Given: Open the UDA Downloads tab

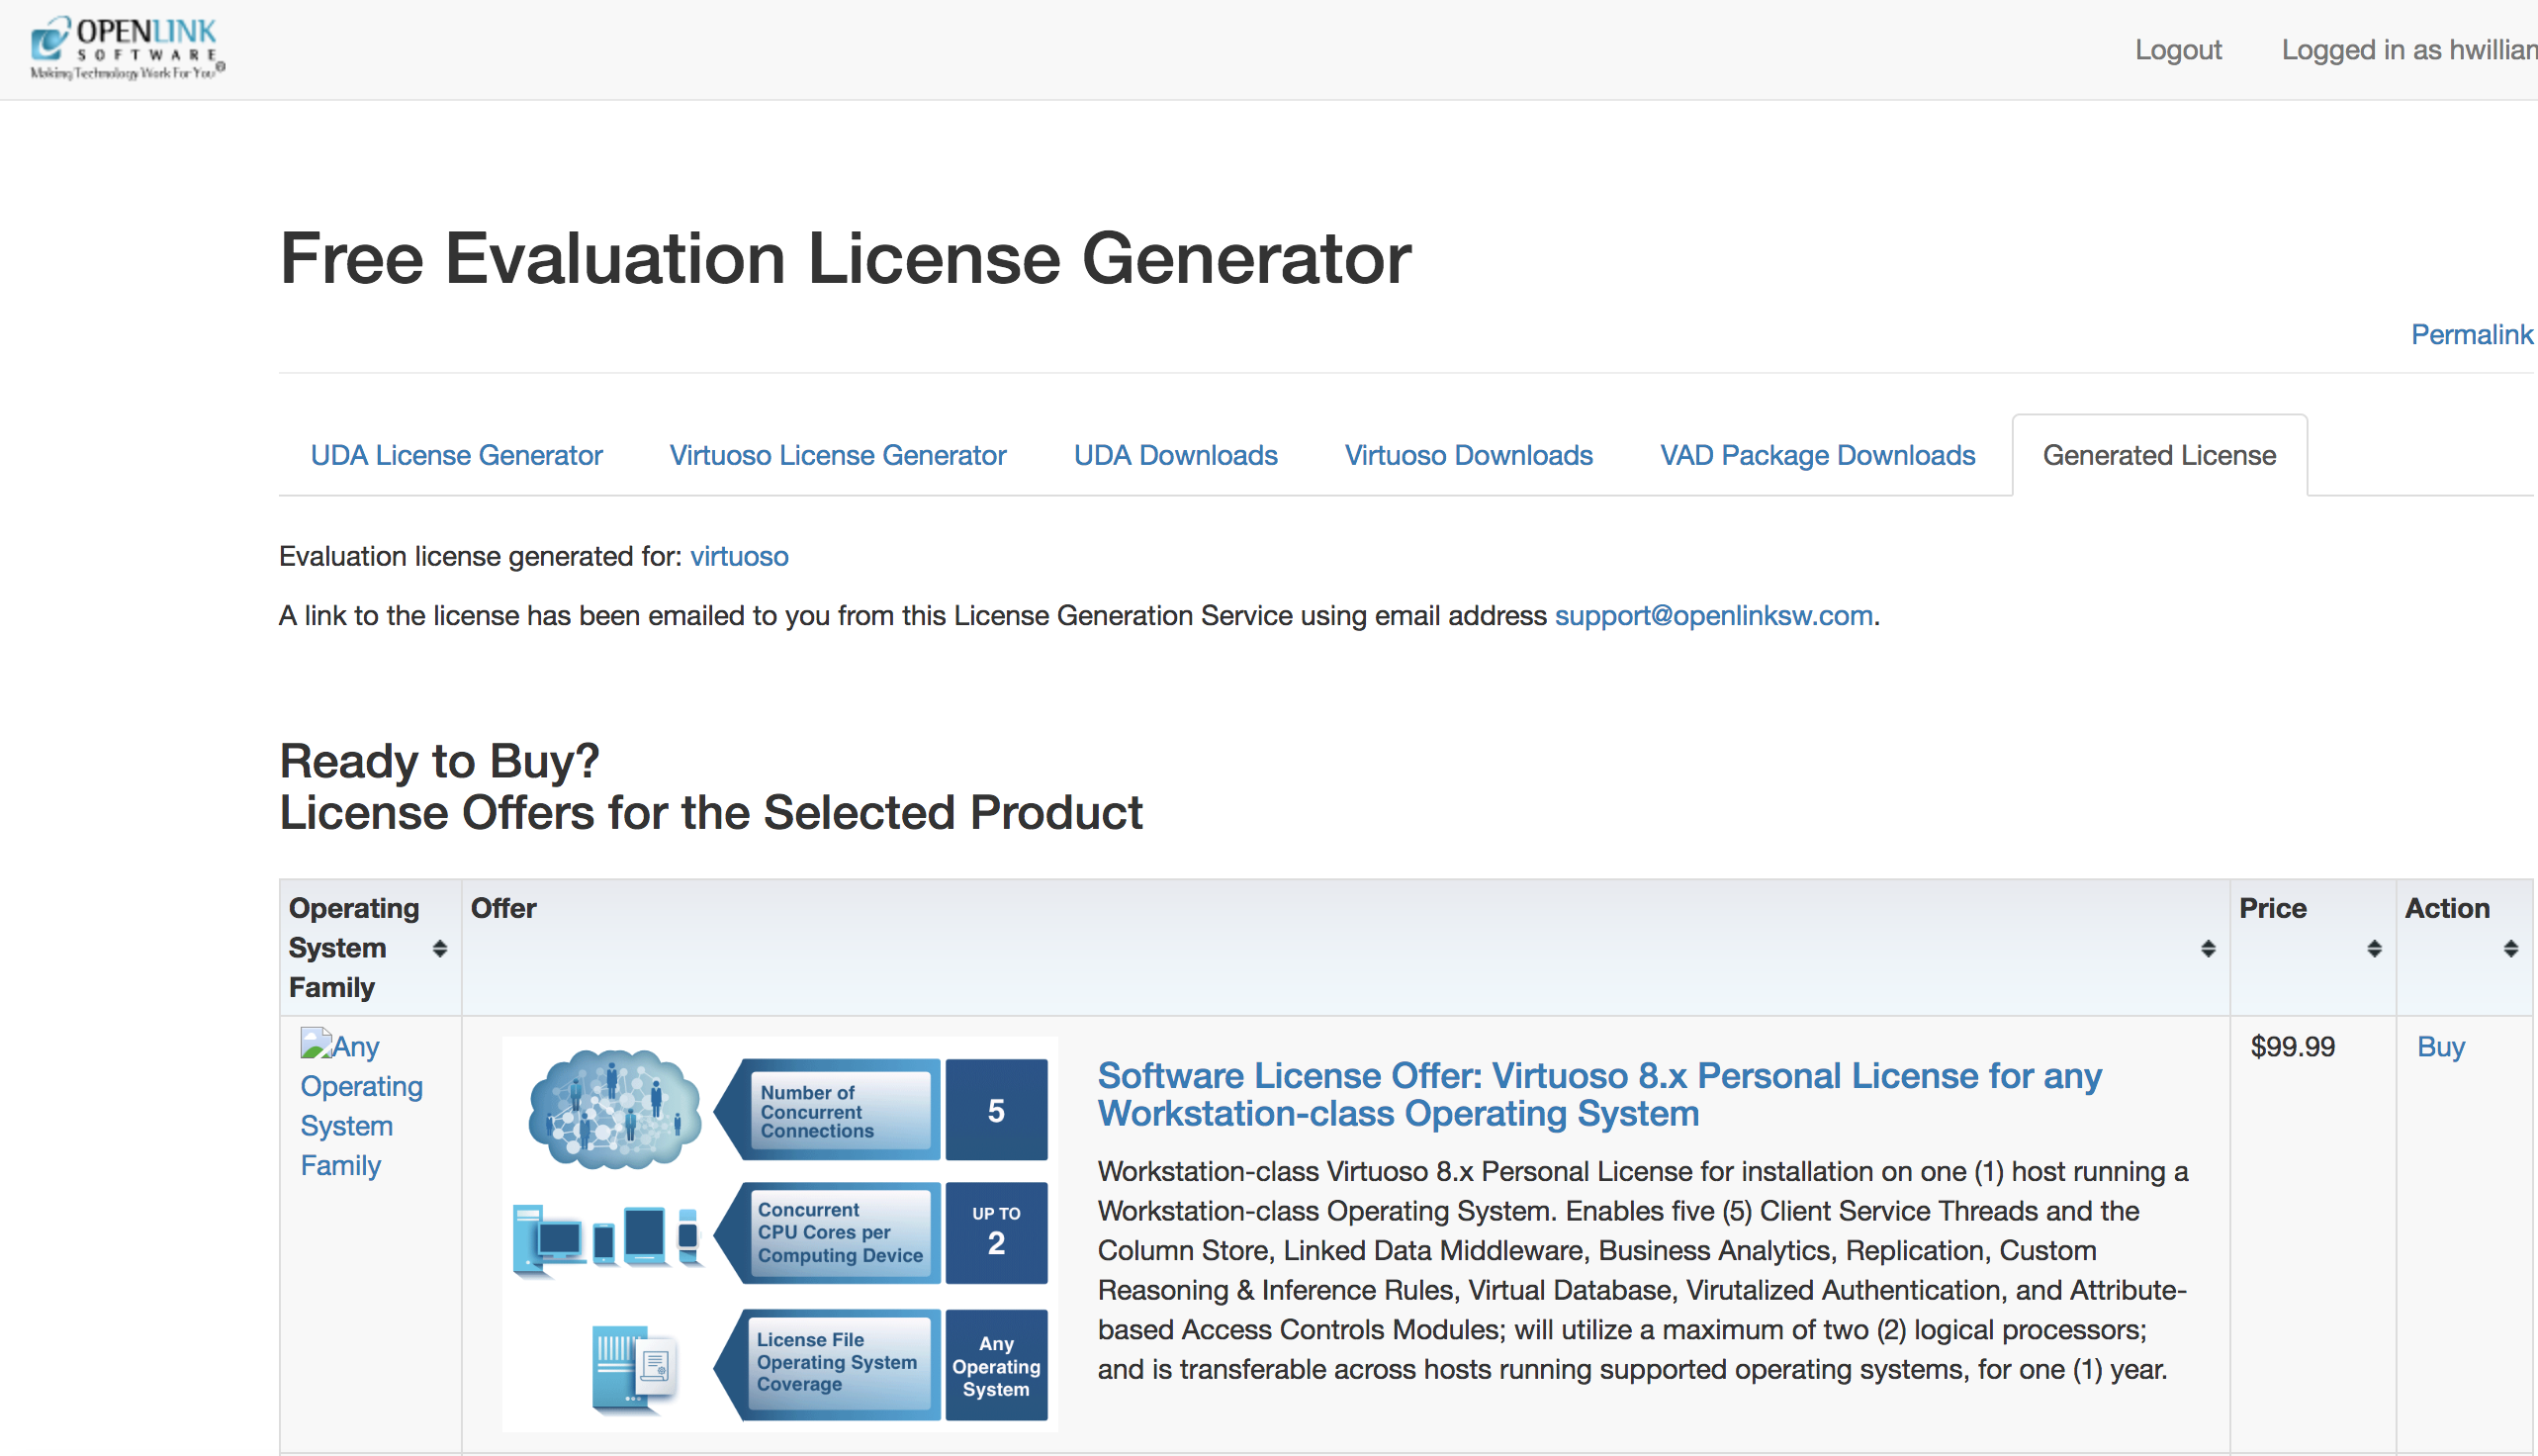Looking at the screenshot, I should coord(1175,455).
